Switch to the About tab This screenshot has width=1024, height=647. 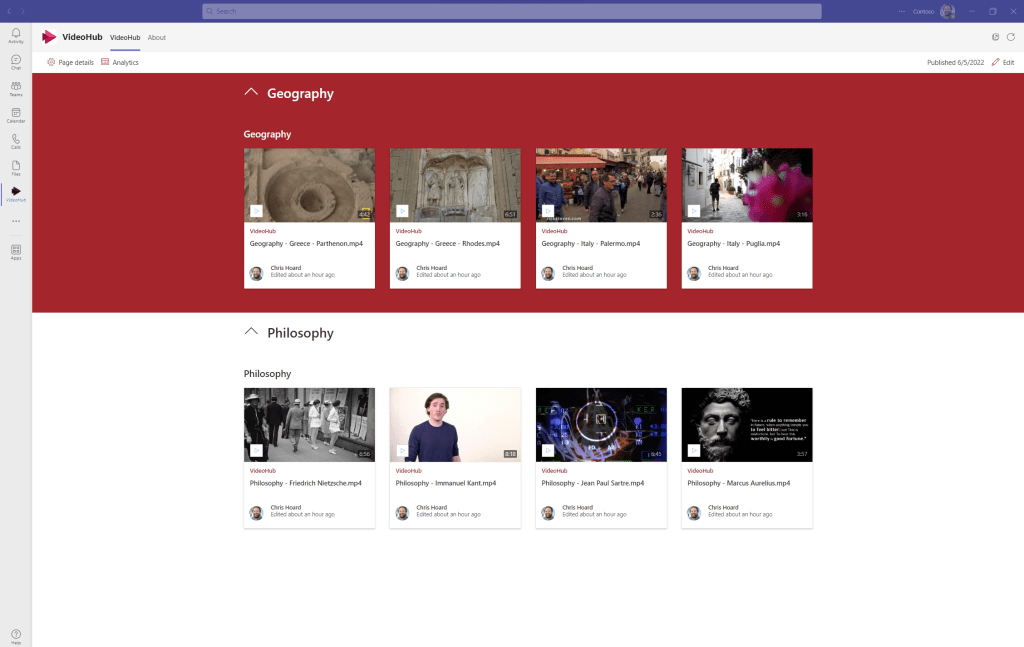click(x=157, y=37)
